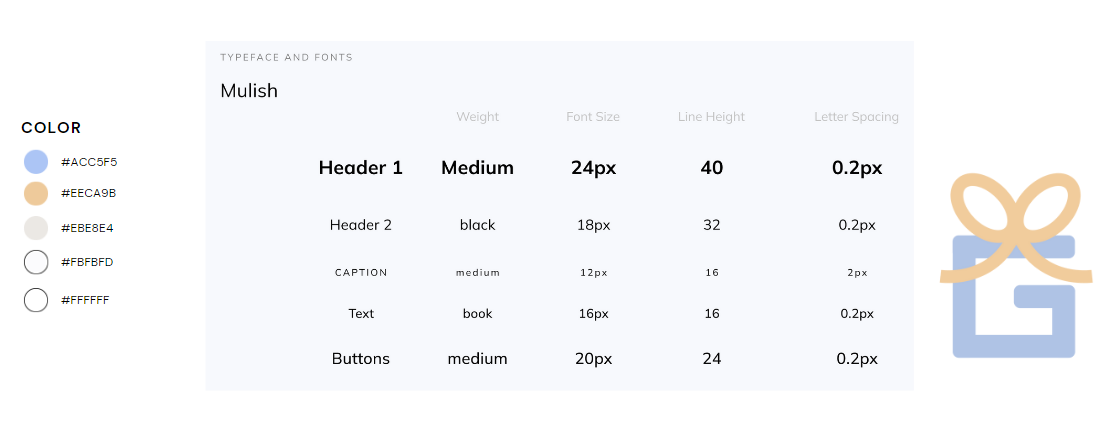Click the #ACC5F5 hex code text
The height and width of the screenshot is (438, 1118).
(89, 162)
